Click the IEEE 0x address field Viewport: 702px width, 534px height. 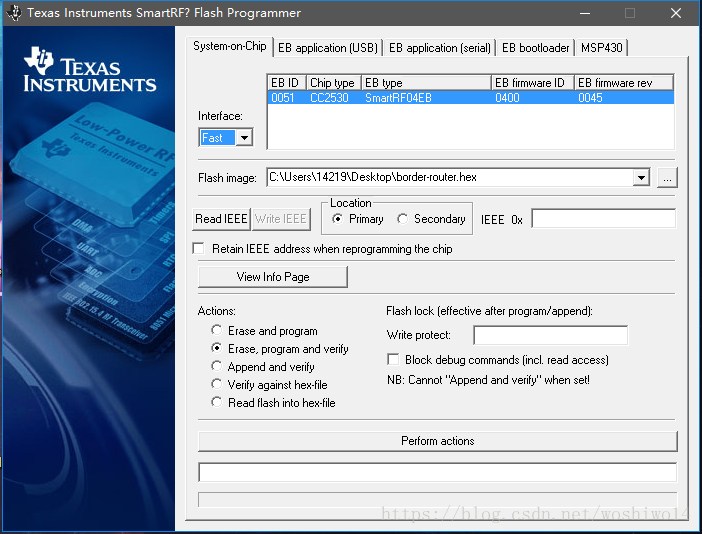tap(603, 219)
